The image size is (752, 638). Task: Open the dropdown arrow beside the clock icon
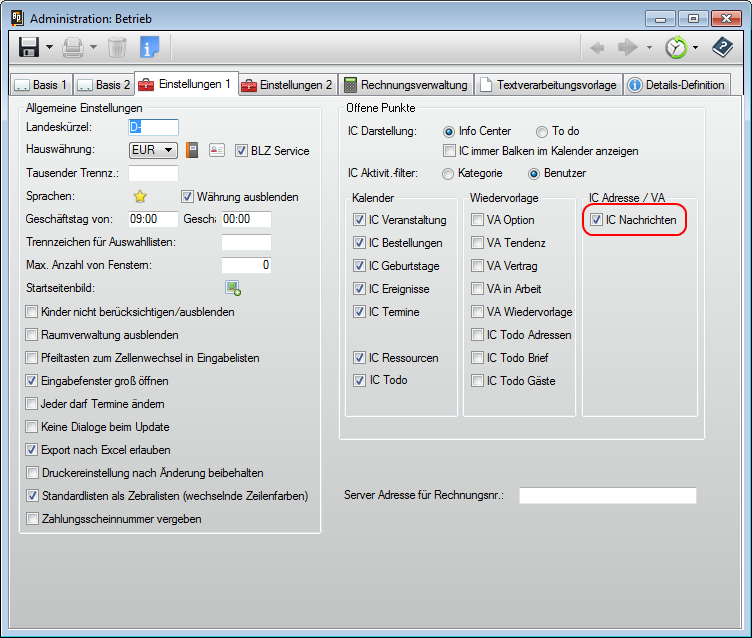696,47
